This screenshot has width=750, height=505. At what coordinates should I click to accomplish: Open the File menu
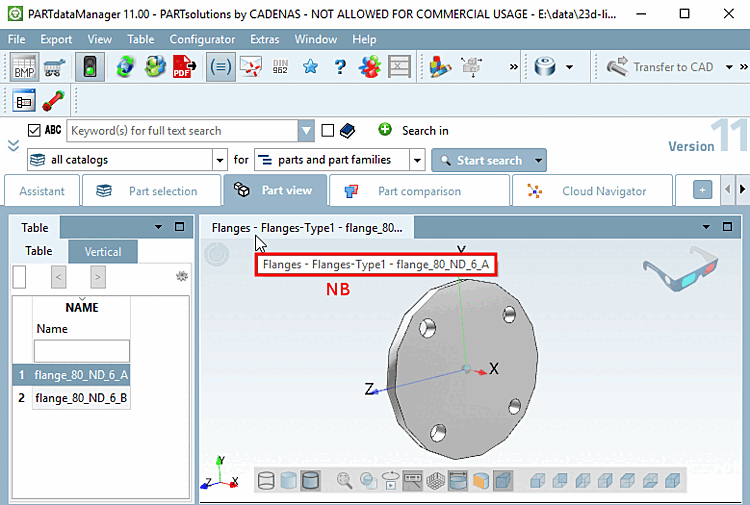(x=17, y=39)
